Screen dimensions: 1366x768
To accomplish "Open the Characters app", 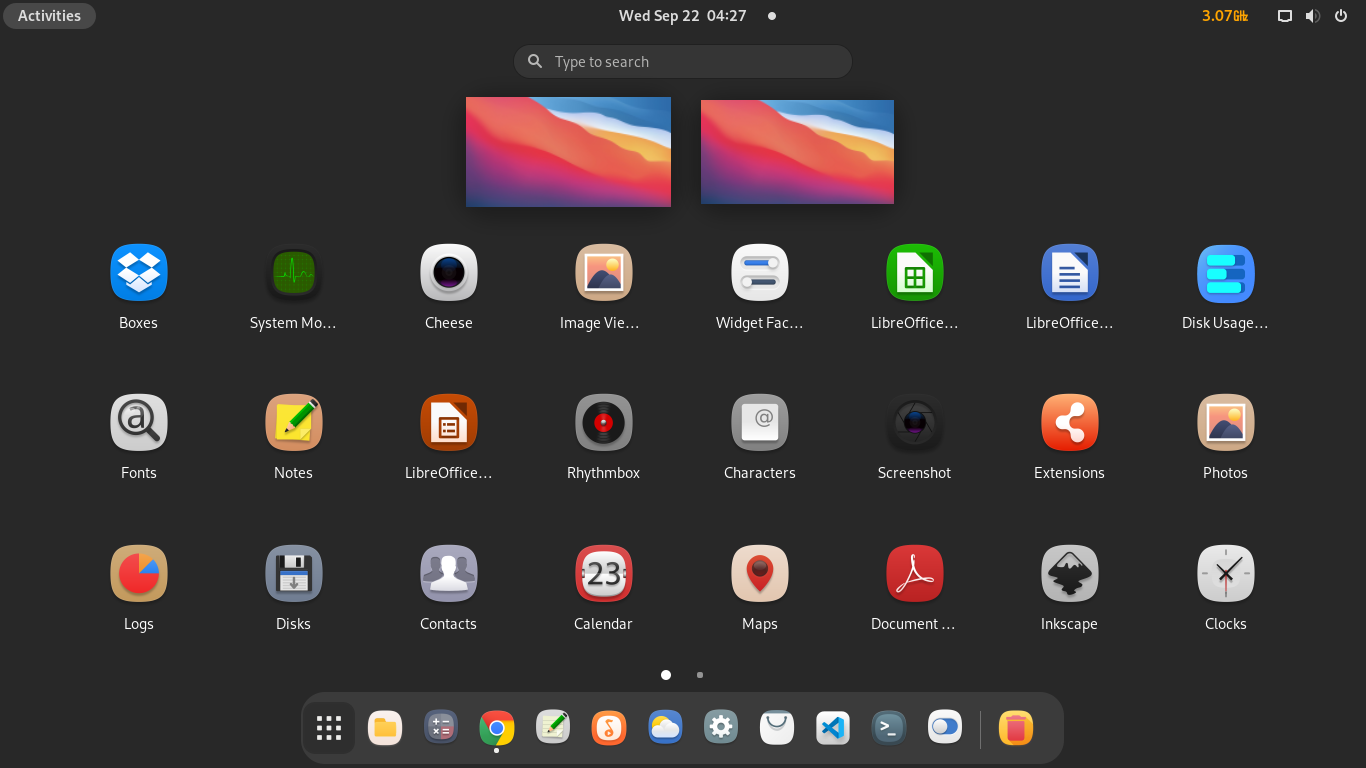I will pyautogui.click(x=759, y=423).
